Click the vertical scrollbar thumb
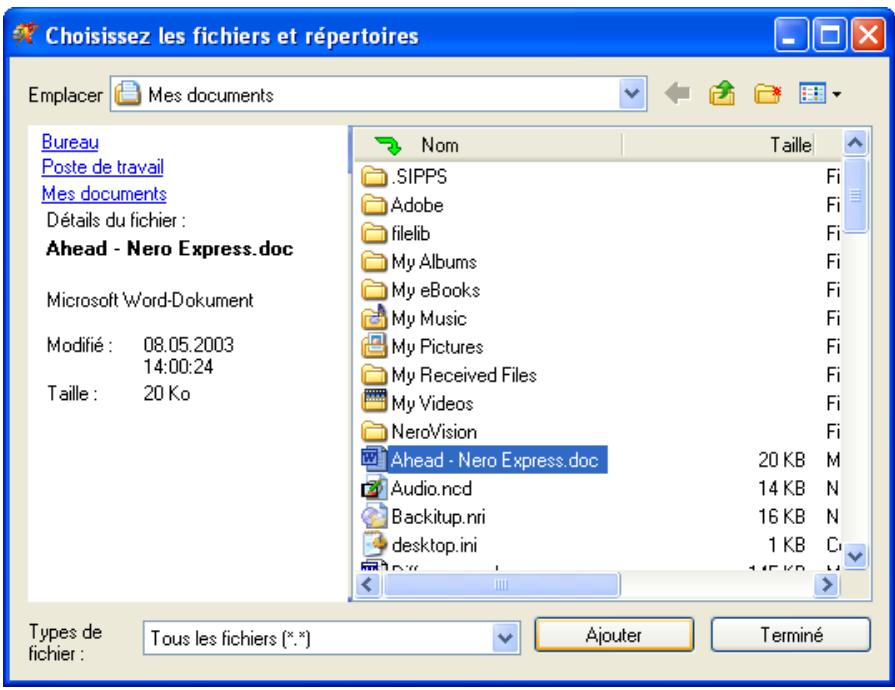The image size is (895, 690). coord(855,195)
